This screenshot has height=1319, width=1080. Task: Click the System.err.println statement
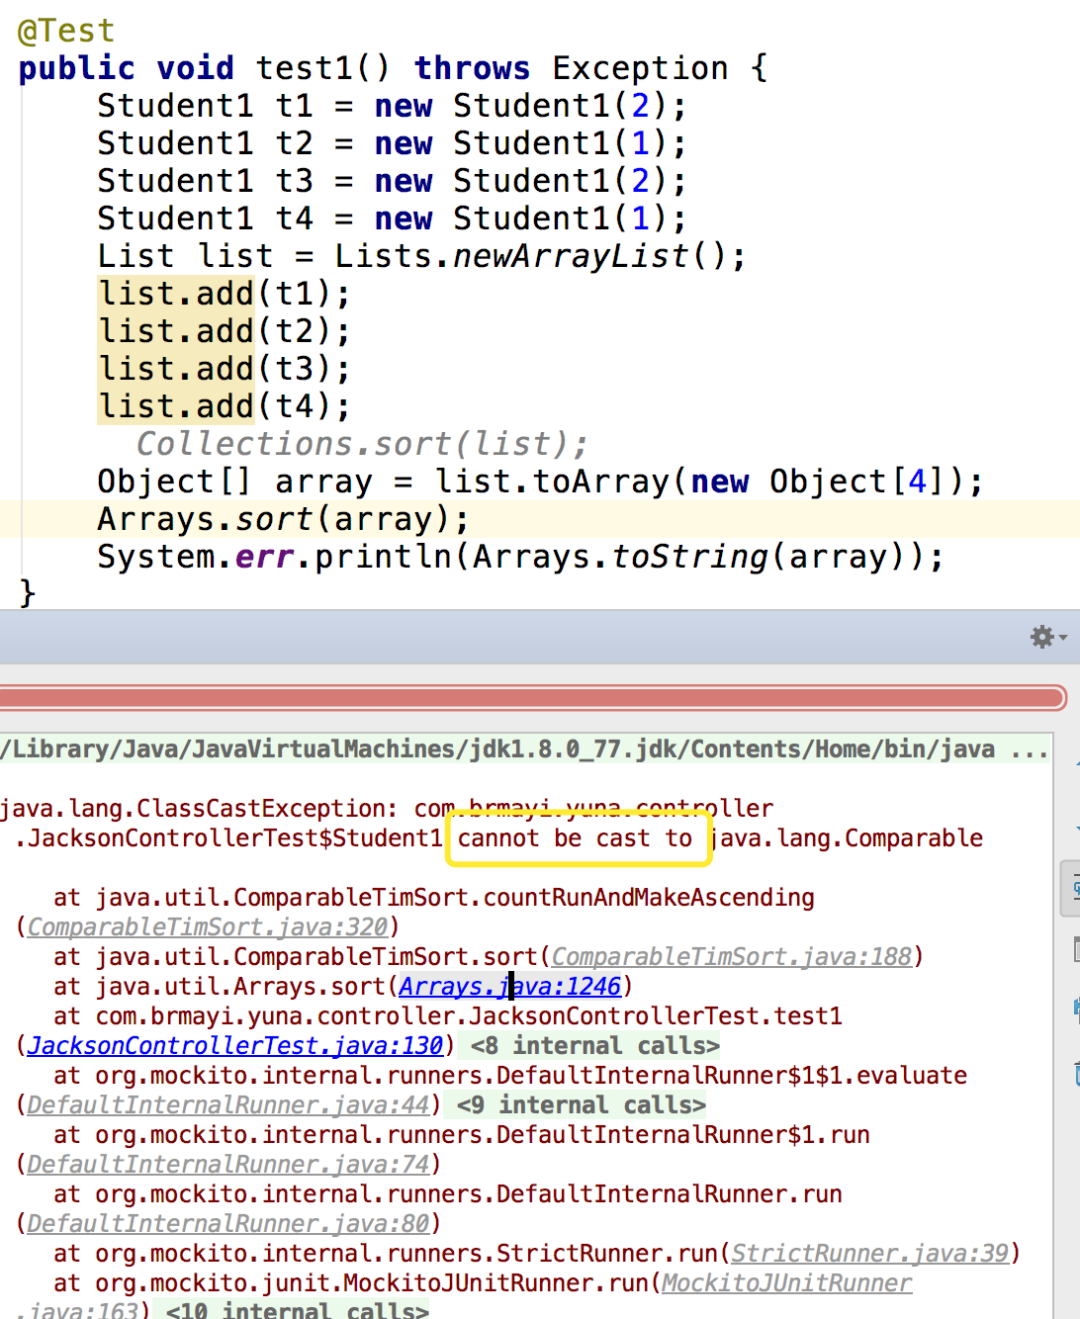(x=520, y=557)
